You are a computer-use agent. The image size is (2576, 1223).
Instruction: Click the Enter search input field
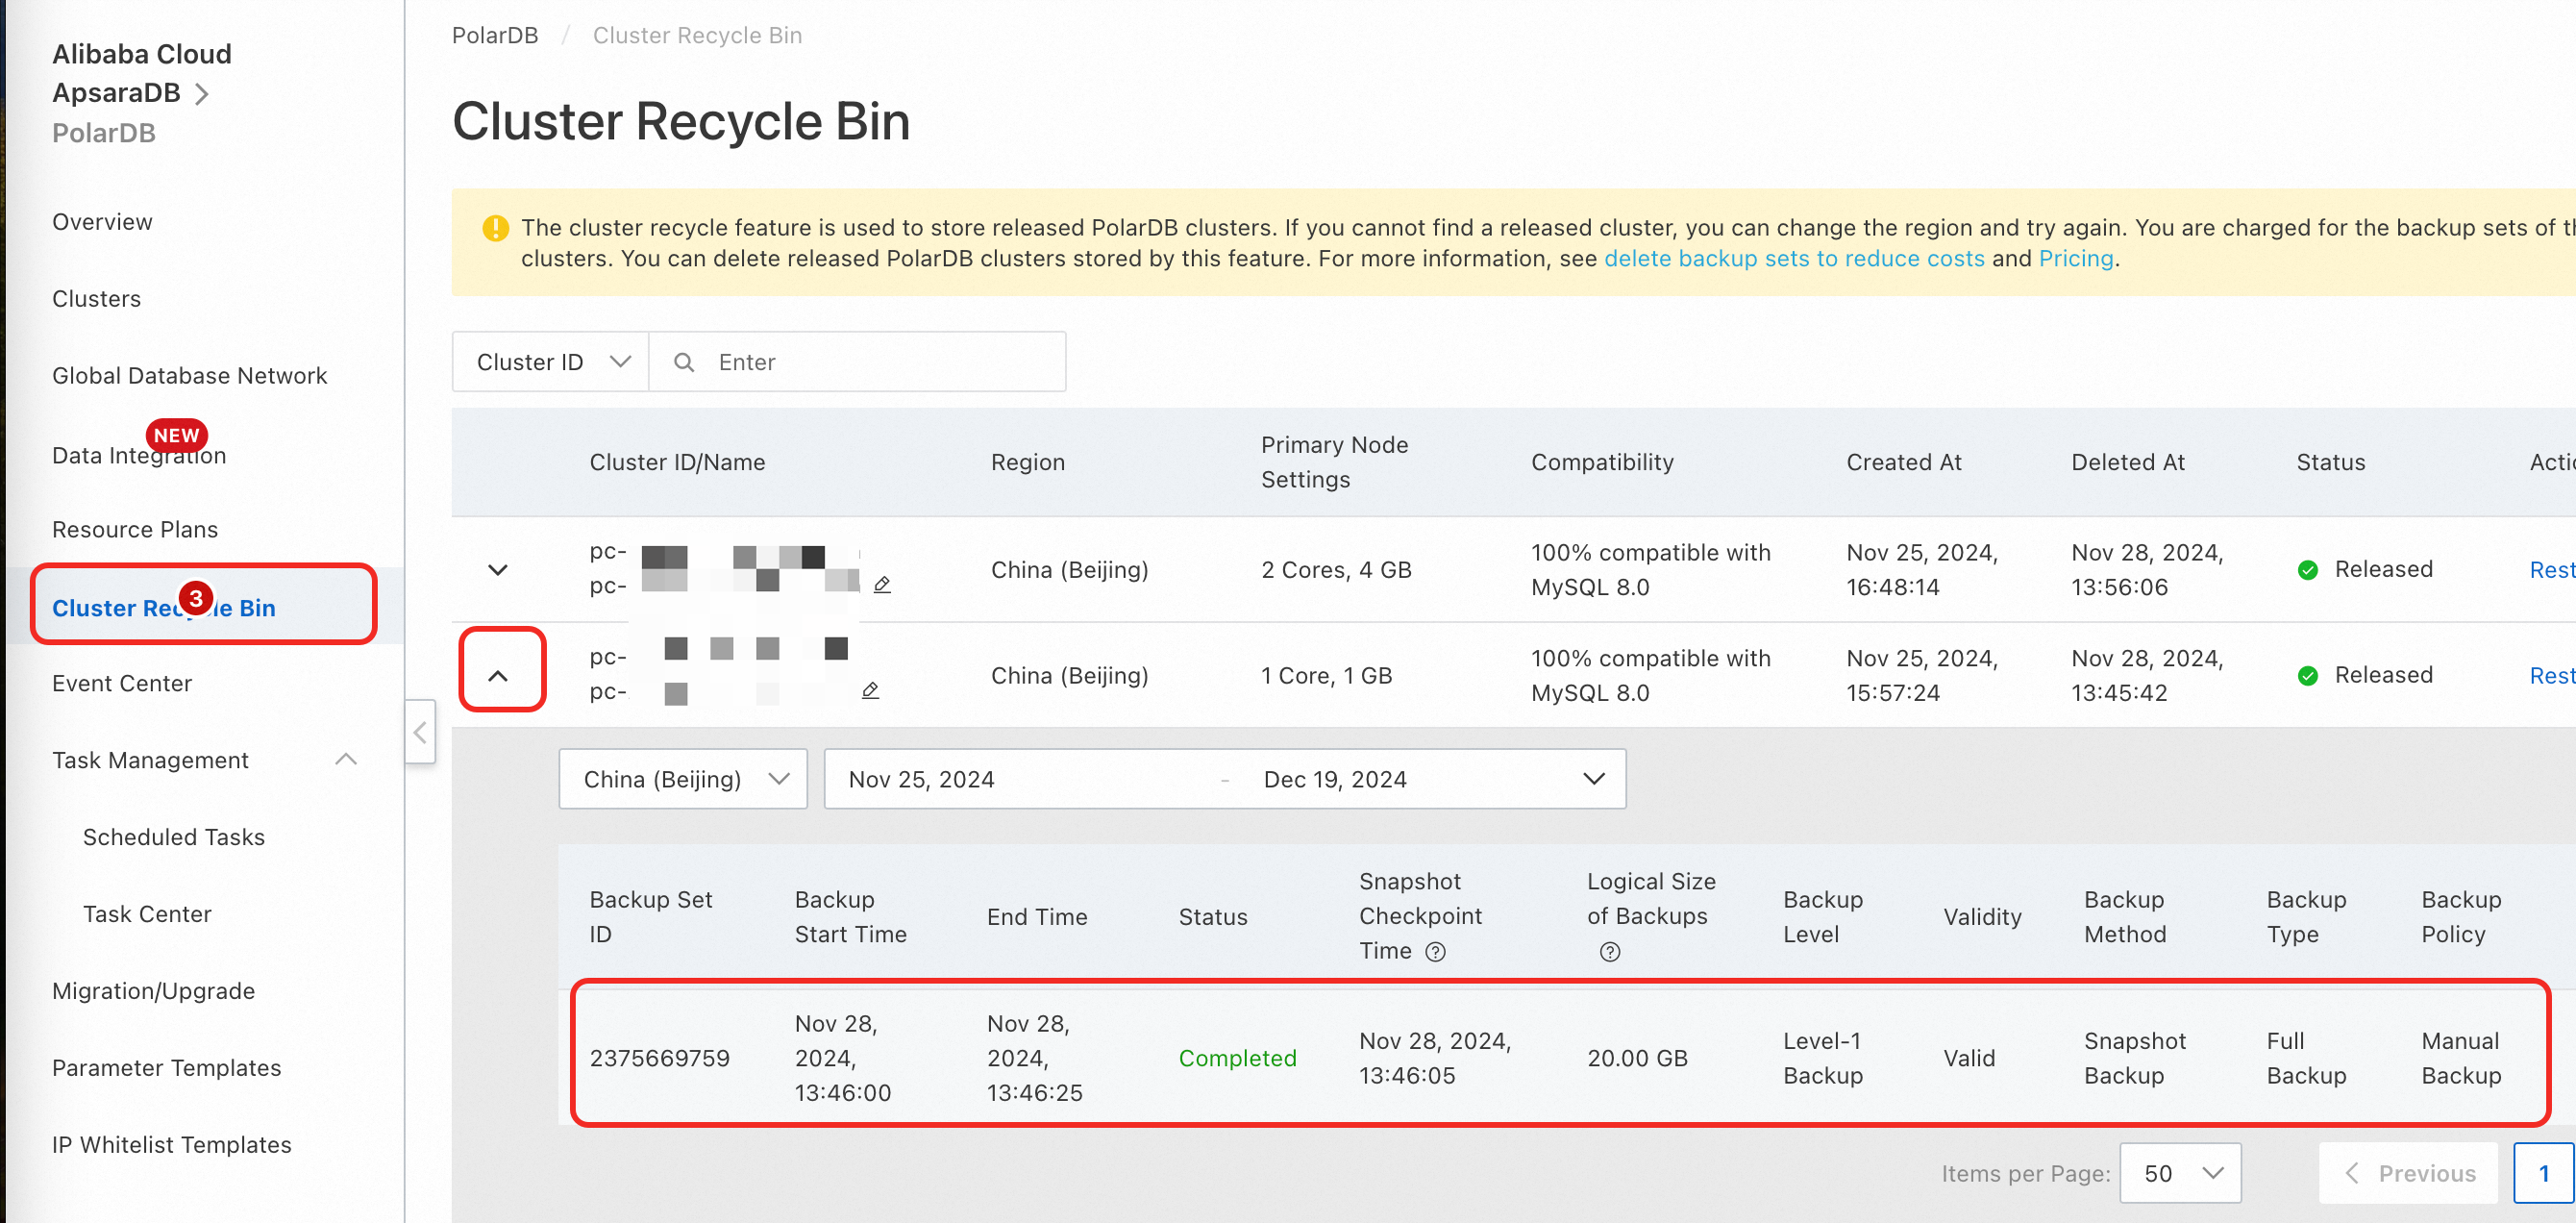pos(857,362)
